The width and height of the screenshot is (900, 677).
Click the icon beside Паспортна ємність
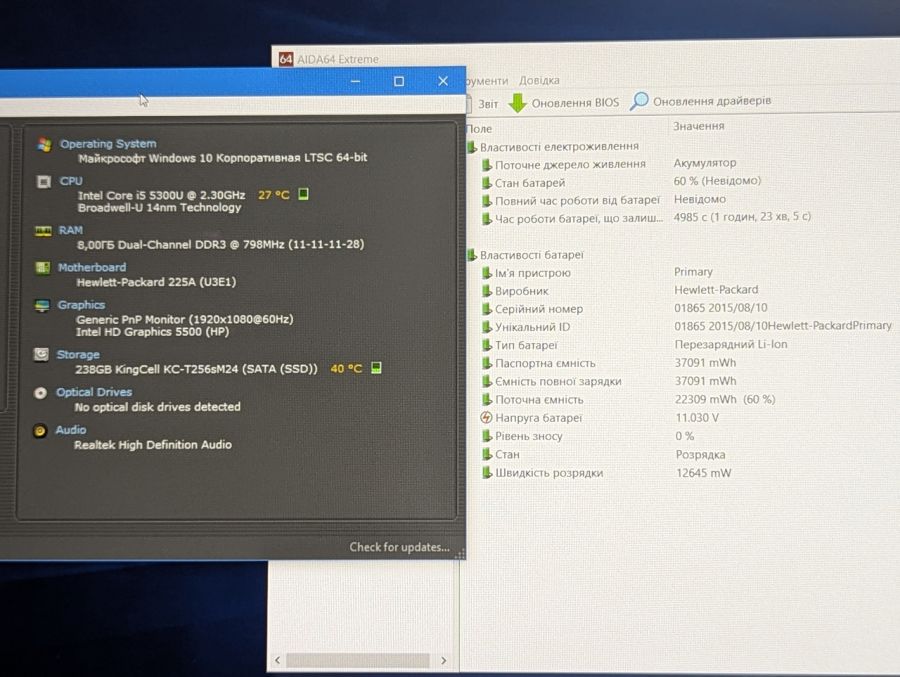pyautogui.click(x=487, y=363)
